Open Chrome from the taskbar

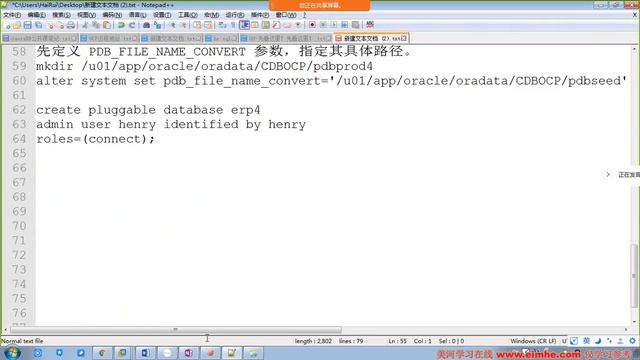102,353
